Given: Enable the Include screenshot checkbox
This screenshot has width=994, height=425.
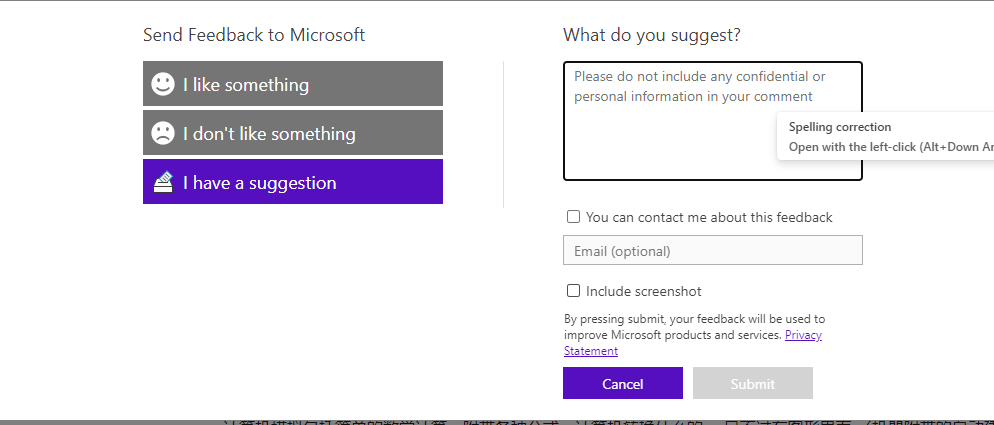Looking at the screenshot, I should click(574, 291).
